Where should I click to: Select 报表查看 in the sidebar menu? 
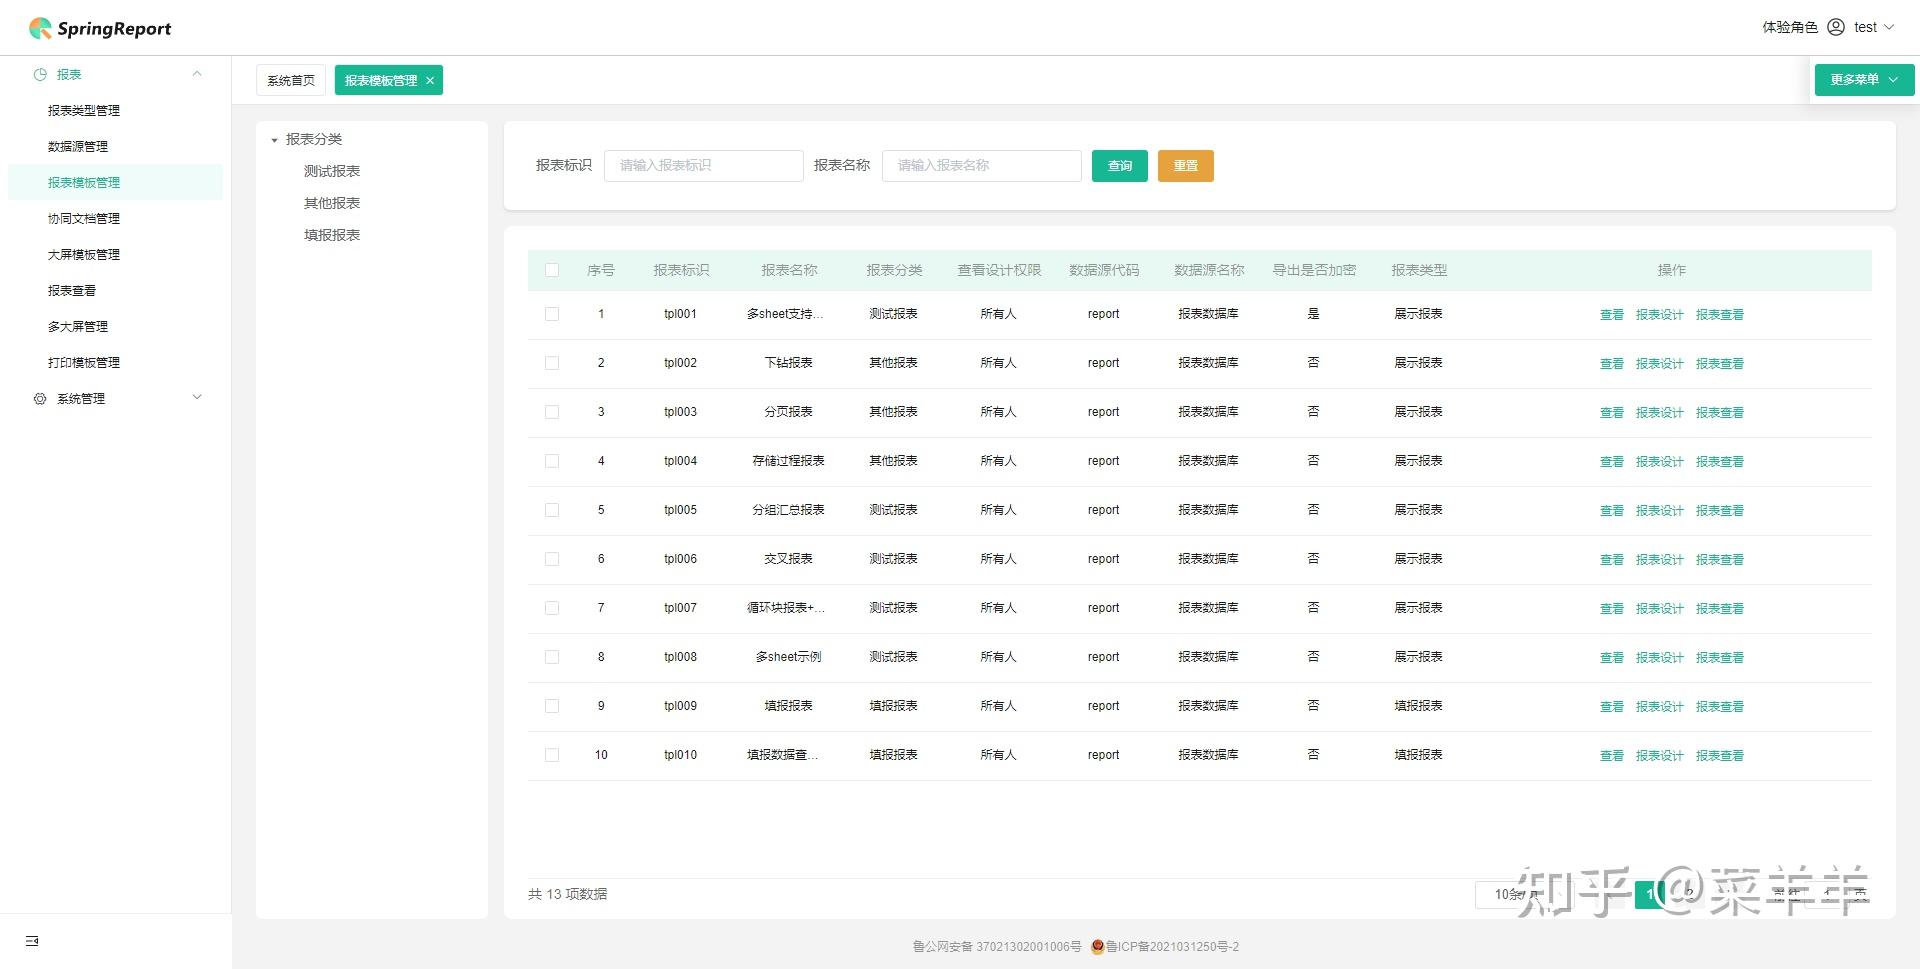(71, 290)
